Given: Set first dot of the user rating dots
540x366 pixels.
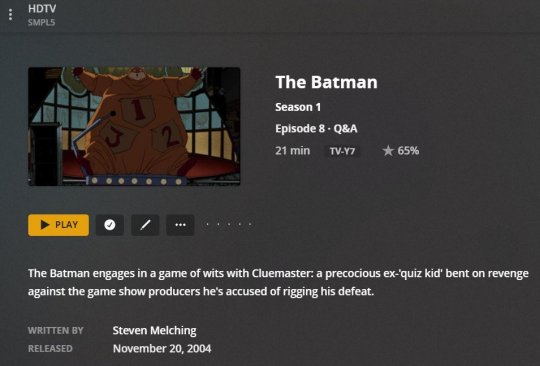Looking at the screenshot, I should point(207,224).
